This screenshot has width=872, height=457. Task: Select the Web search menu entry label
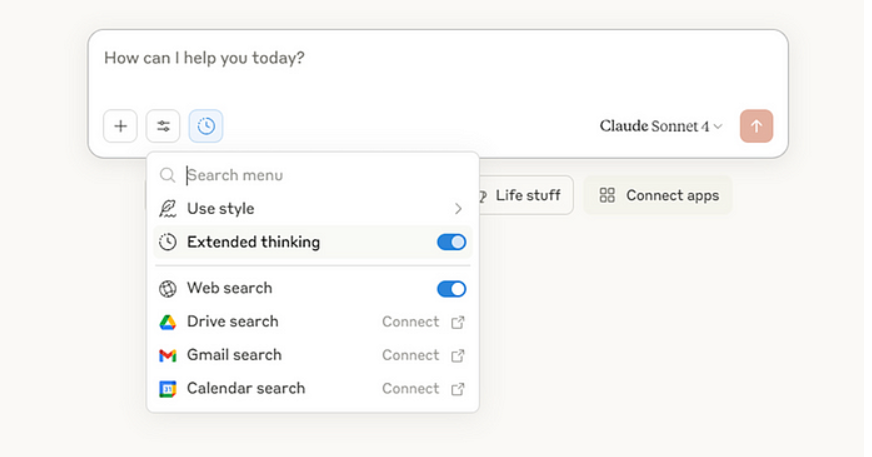(x=229, y=288)
